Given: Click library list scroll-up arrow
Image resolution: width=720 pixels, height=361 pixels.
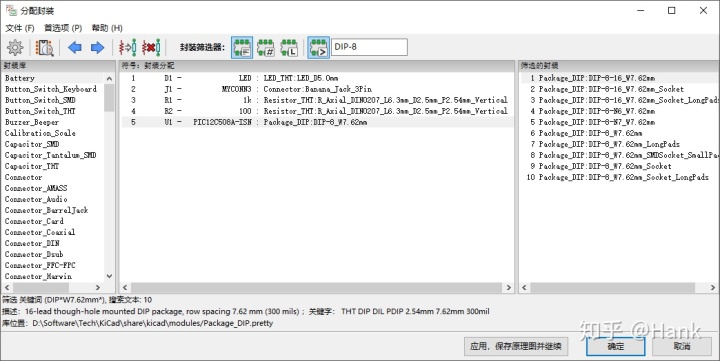Looking at the screenshot, I should click(x=109, y=79).
